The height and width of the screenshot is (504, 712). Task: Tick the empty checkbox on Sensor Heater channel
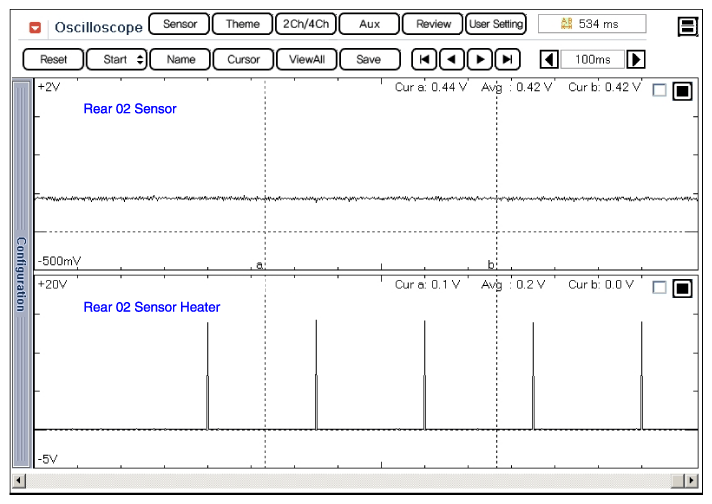point(659,289)
